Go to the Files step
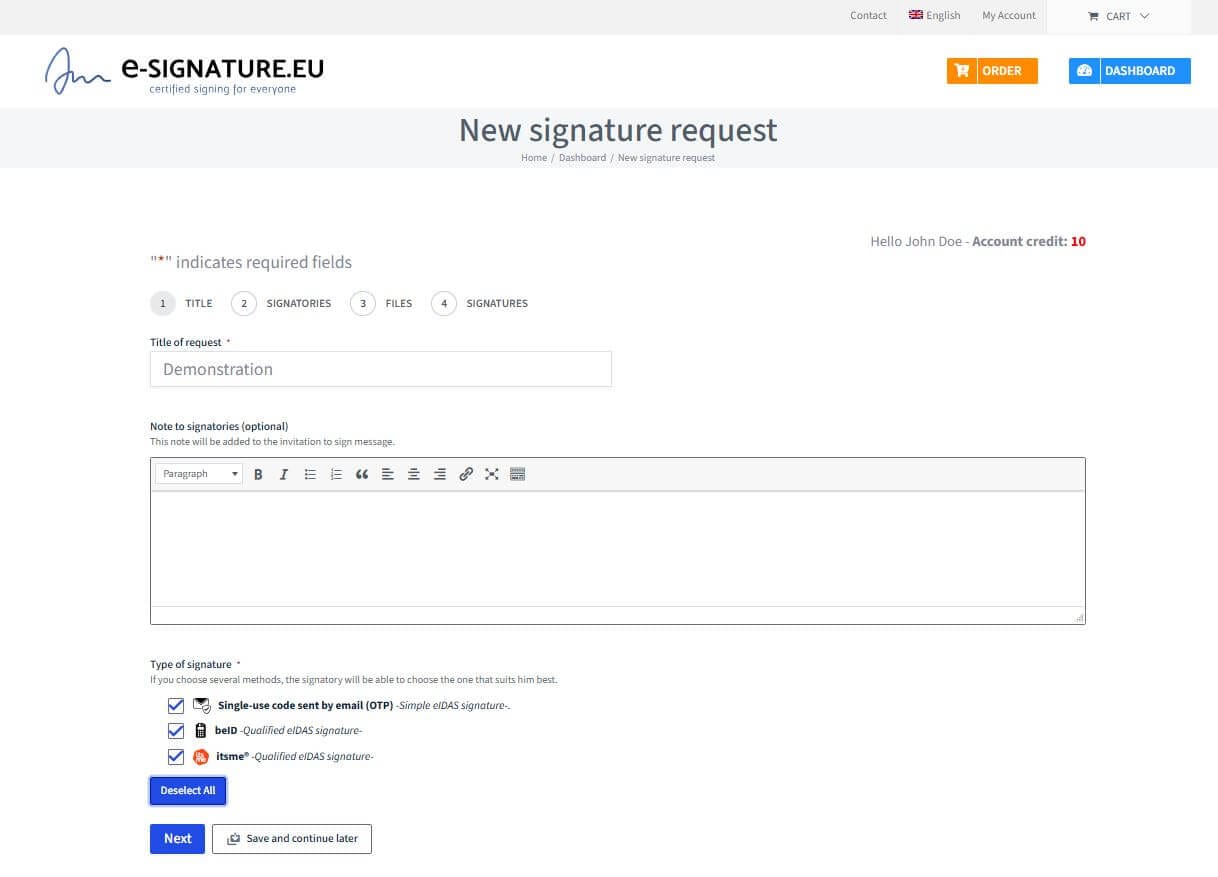Viewport: 1218px width, 877px height. [381, 303]
